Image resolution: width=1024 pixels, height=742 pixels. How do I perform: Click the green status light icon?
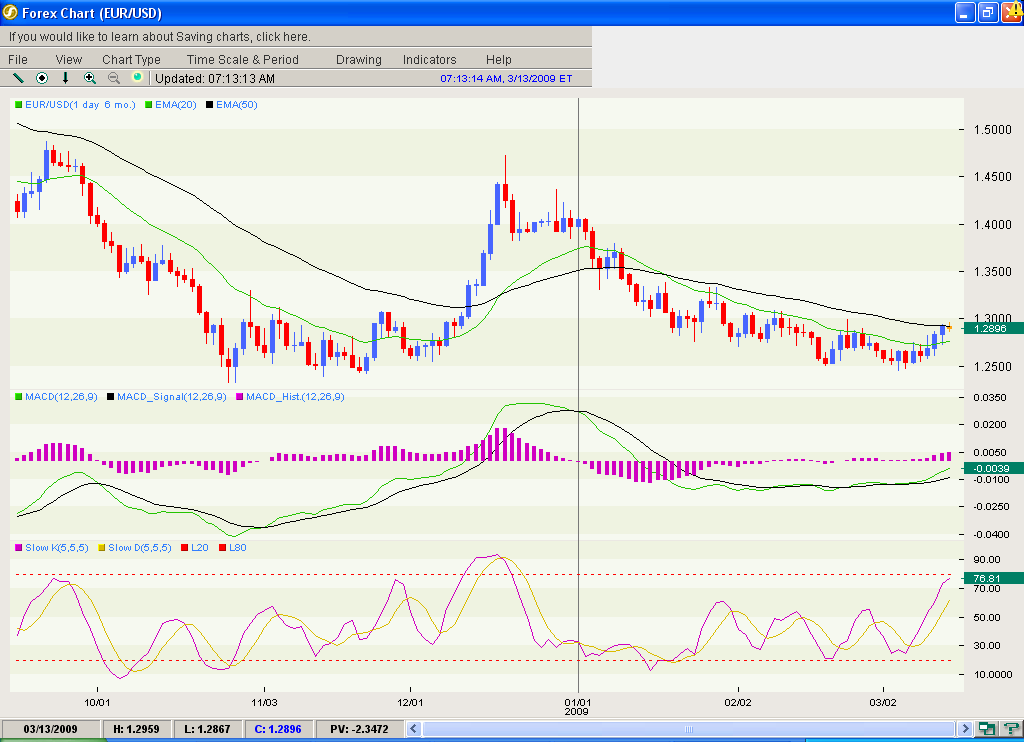tap(137, 77)
